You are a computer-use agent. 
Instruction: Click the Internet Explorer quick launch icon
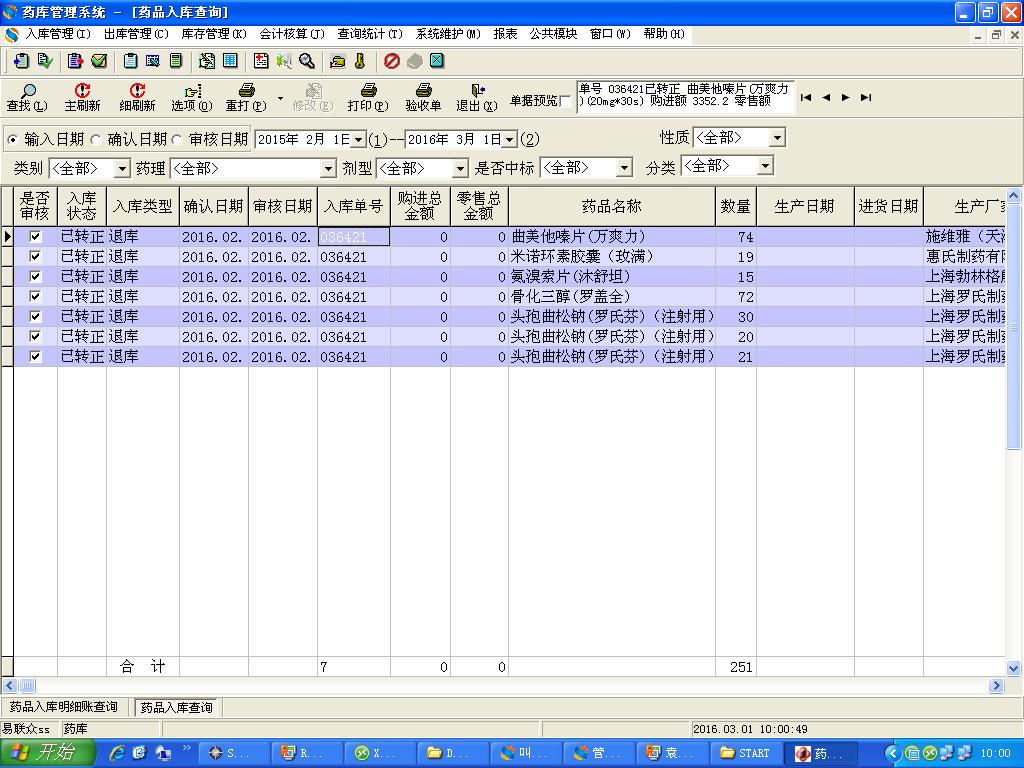118,753
